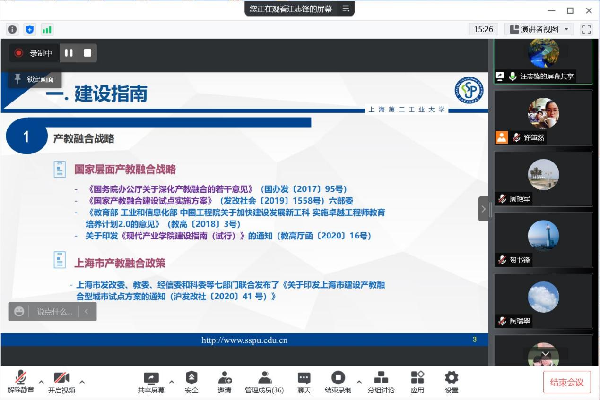Open the apps icon in toolbar
The image size is (600, 400).
(x=417, y=378)
